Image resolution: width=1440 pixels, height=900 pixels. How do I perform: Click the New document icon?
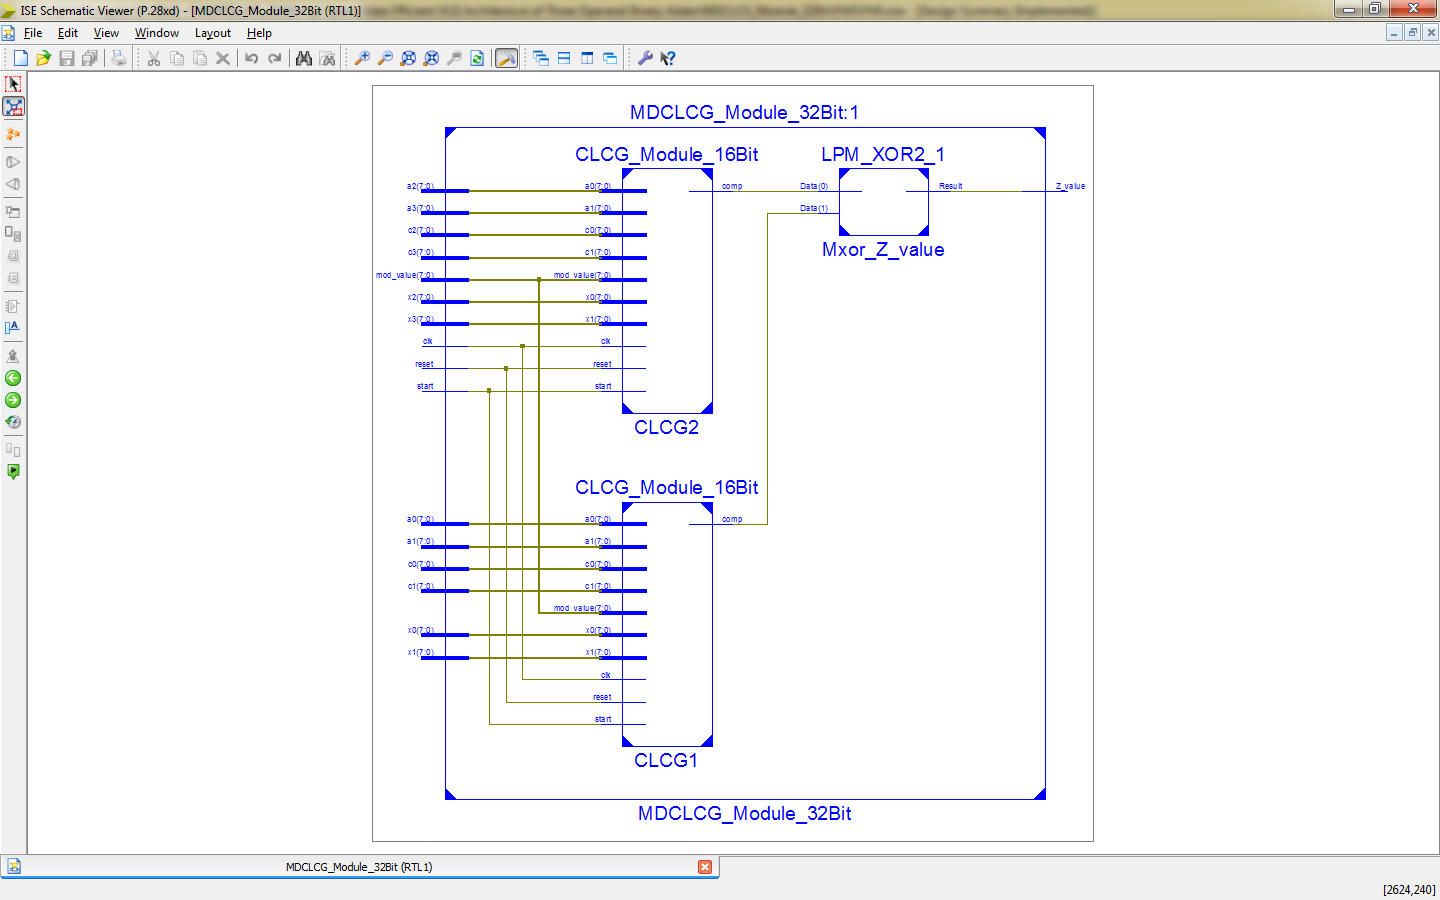20,58
